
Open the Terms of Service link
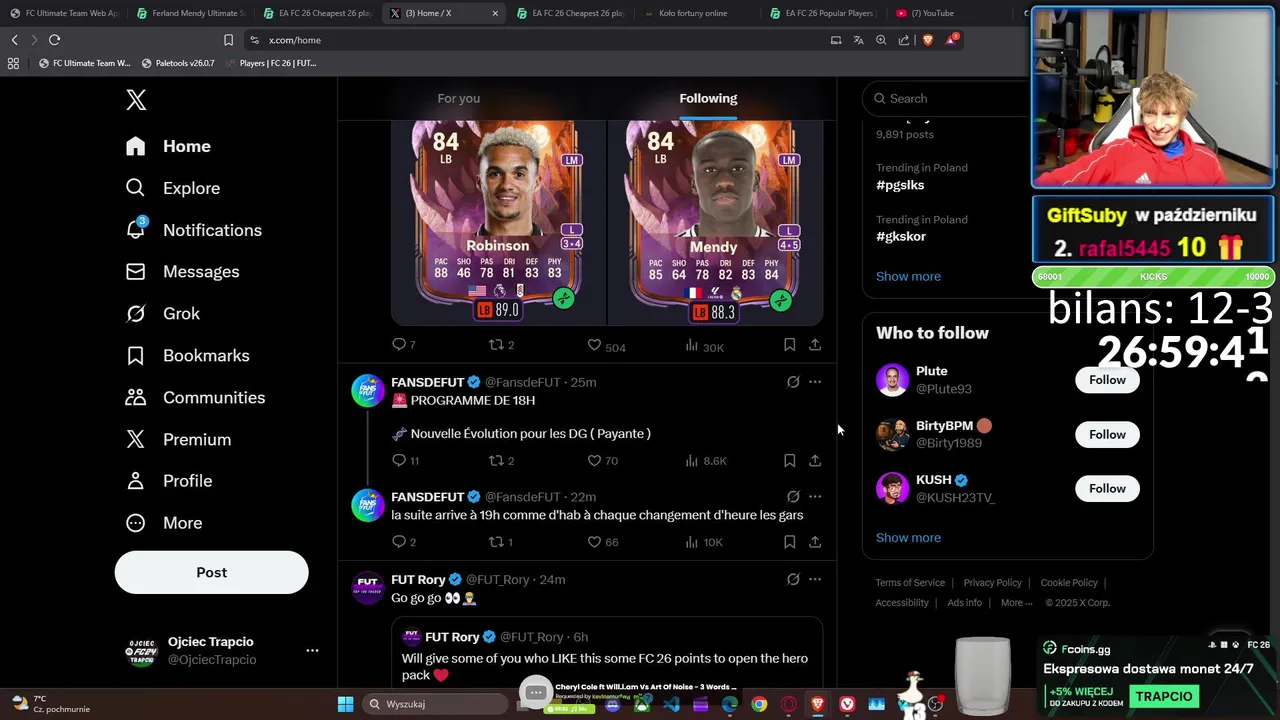910,583
